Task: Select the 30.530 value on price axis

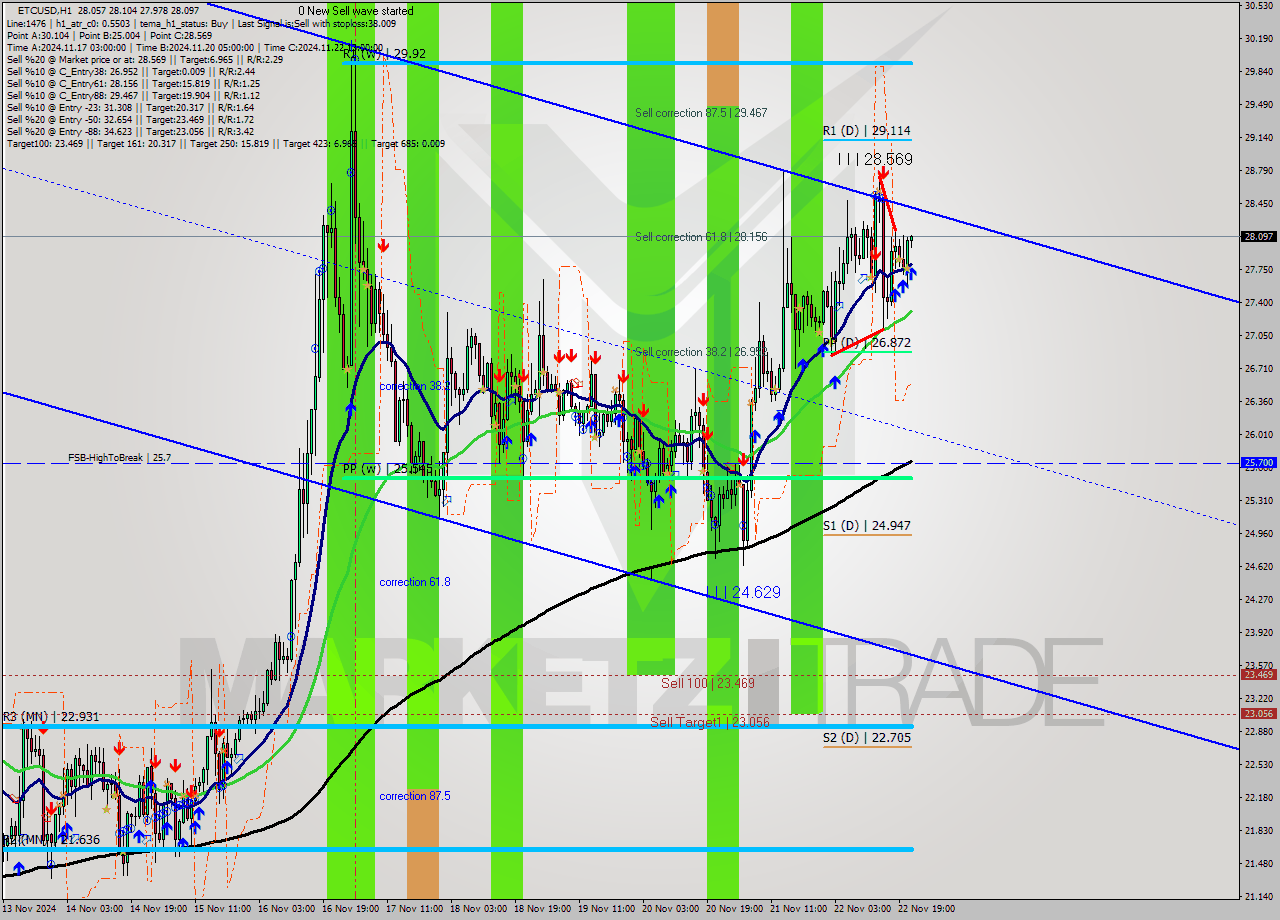Action: 1258,6
